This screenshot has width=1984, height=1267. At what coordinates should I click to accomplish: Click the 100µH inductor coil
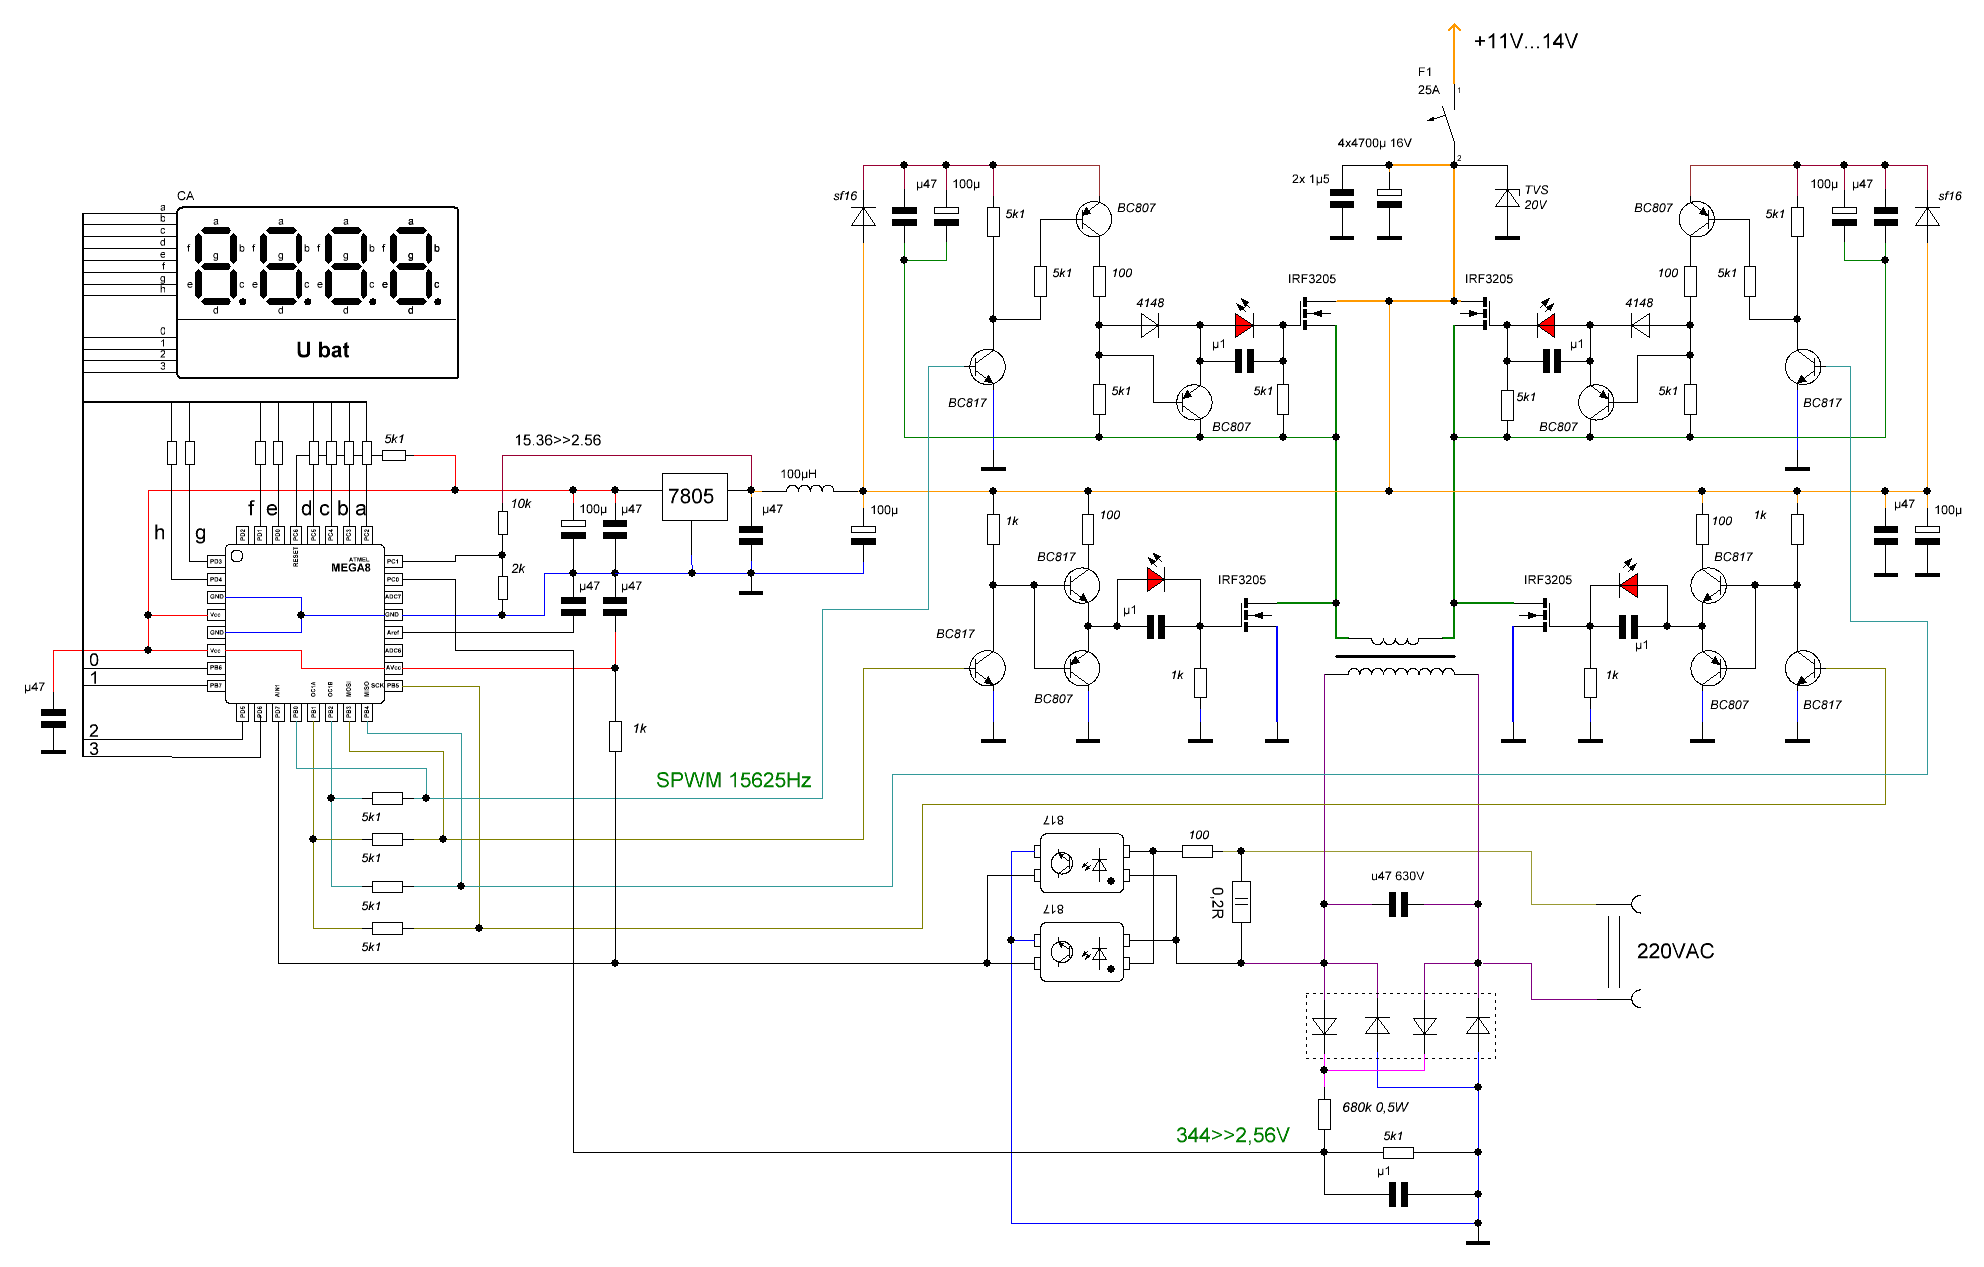point(809,489)
